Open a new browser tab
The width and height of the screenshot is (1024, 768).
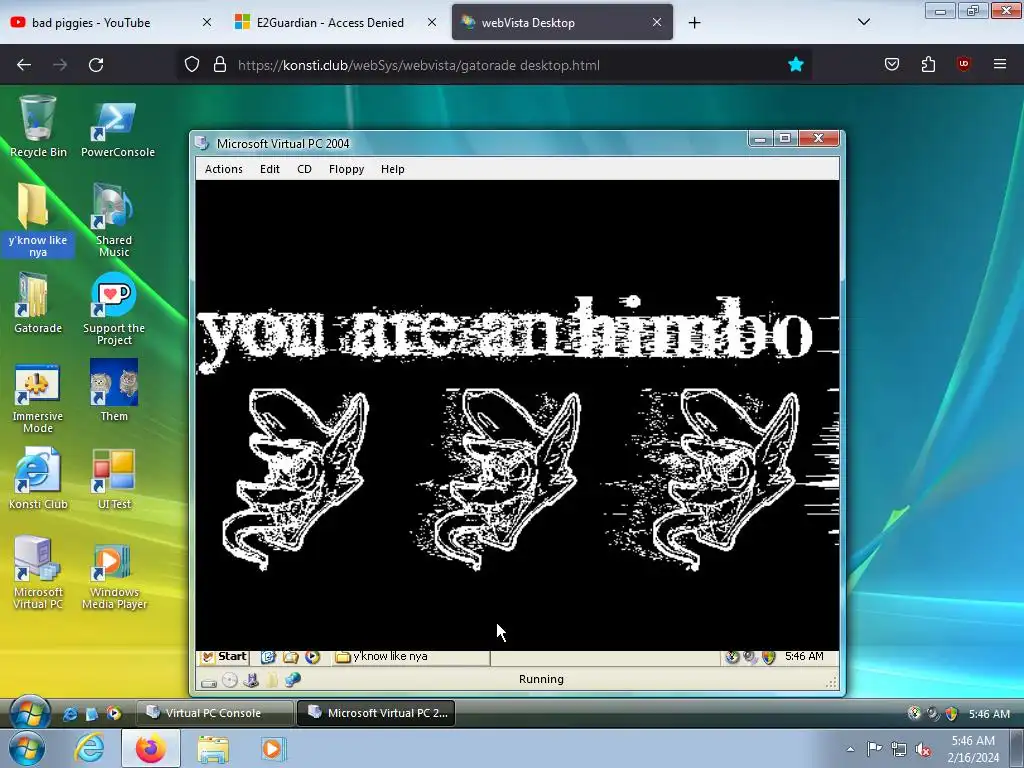coord(694,23)
